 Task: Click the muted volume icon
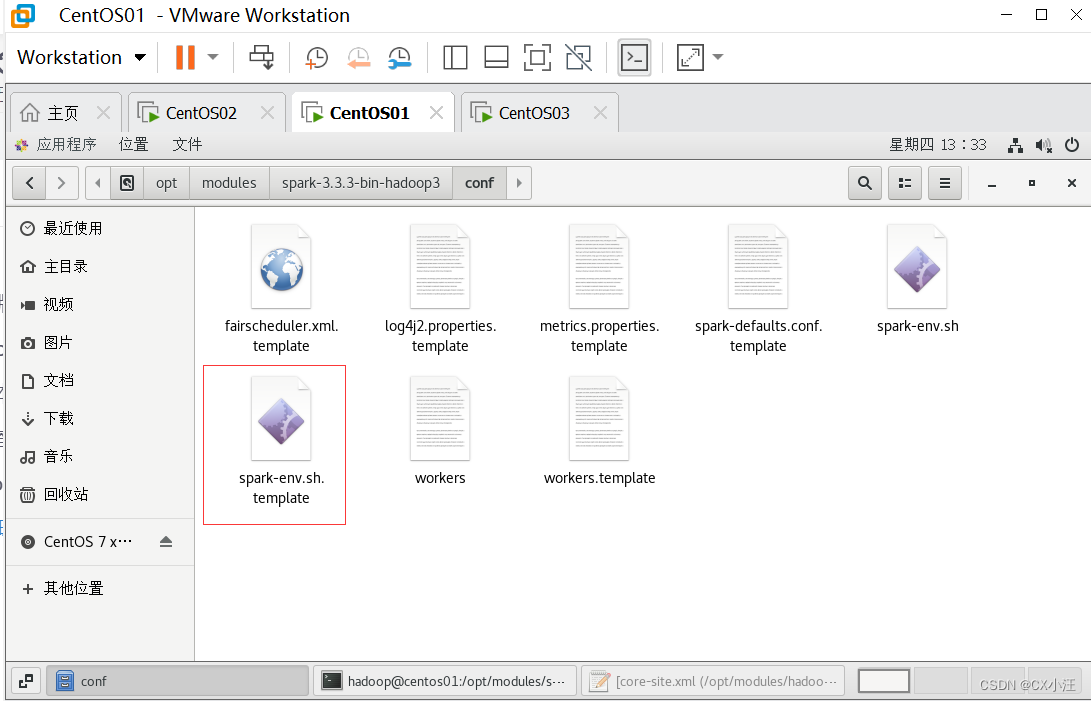[x=1043, y=145]
